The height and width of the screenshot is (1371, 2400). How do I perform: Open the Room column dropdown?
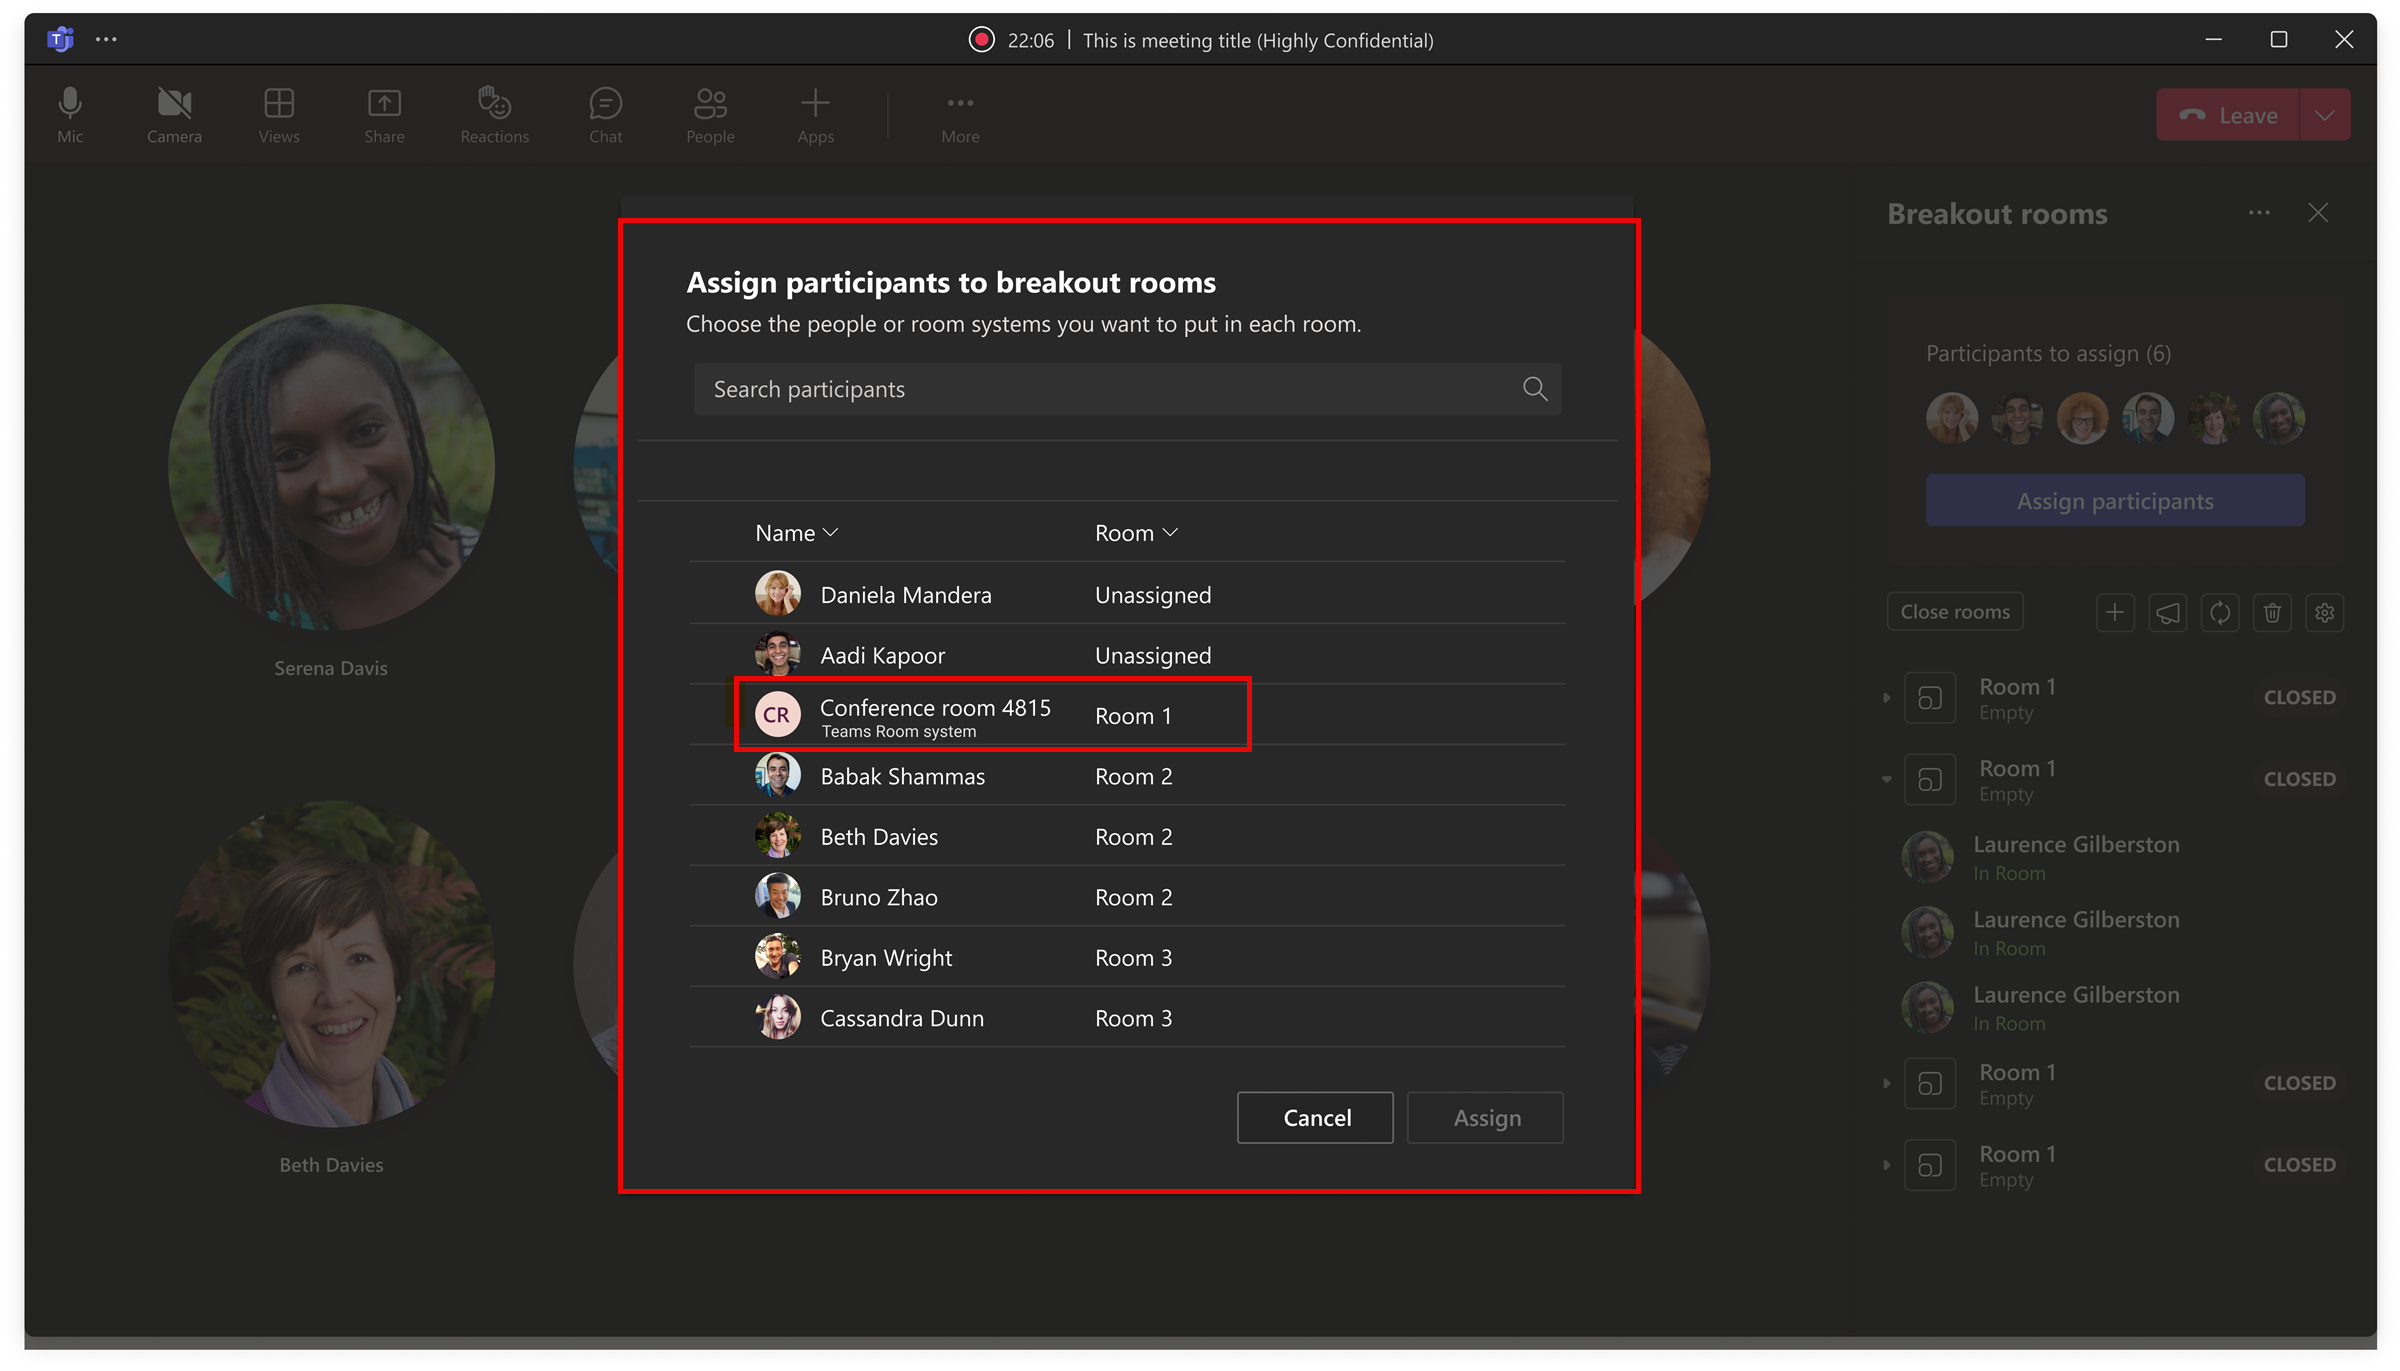pos(1137,533)
